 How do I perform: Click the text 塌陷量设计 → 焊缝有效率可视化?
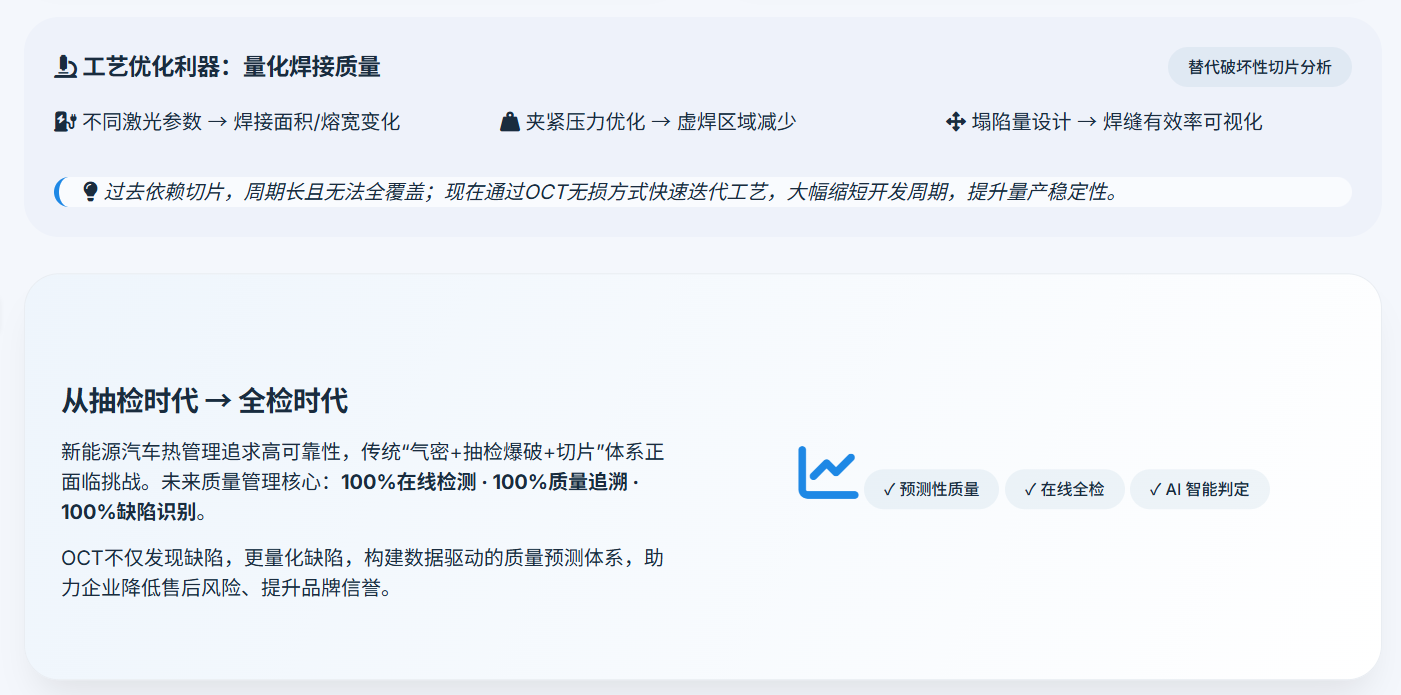(x=1117, y=122)
